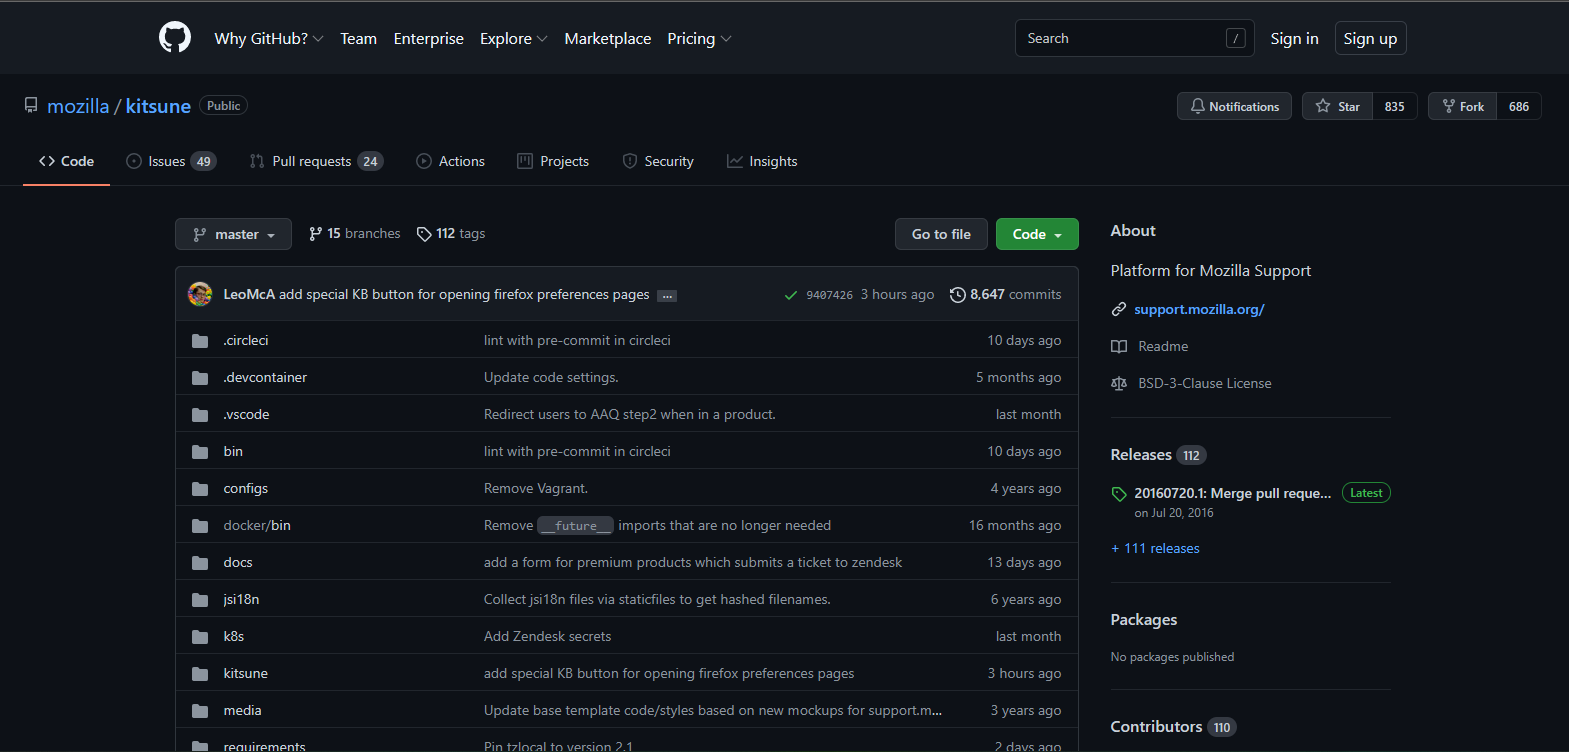Open the .circleci folder icon
Screen dimensions: 1569x752
[200, 341]
